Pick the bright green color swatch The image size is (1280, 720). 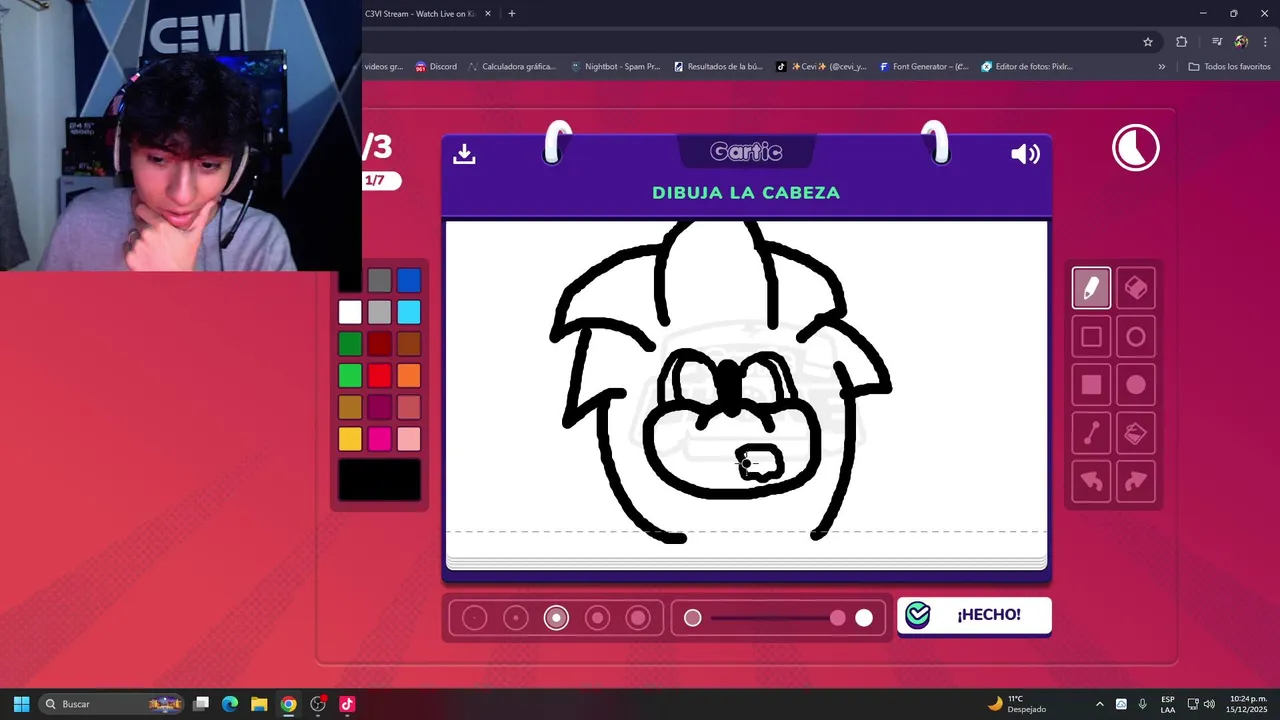(x=350, y=376)
